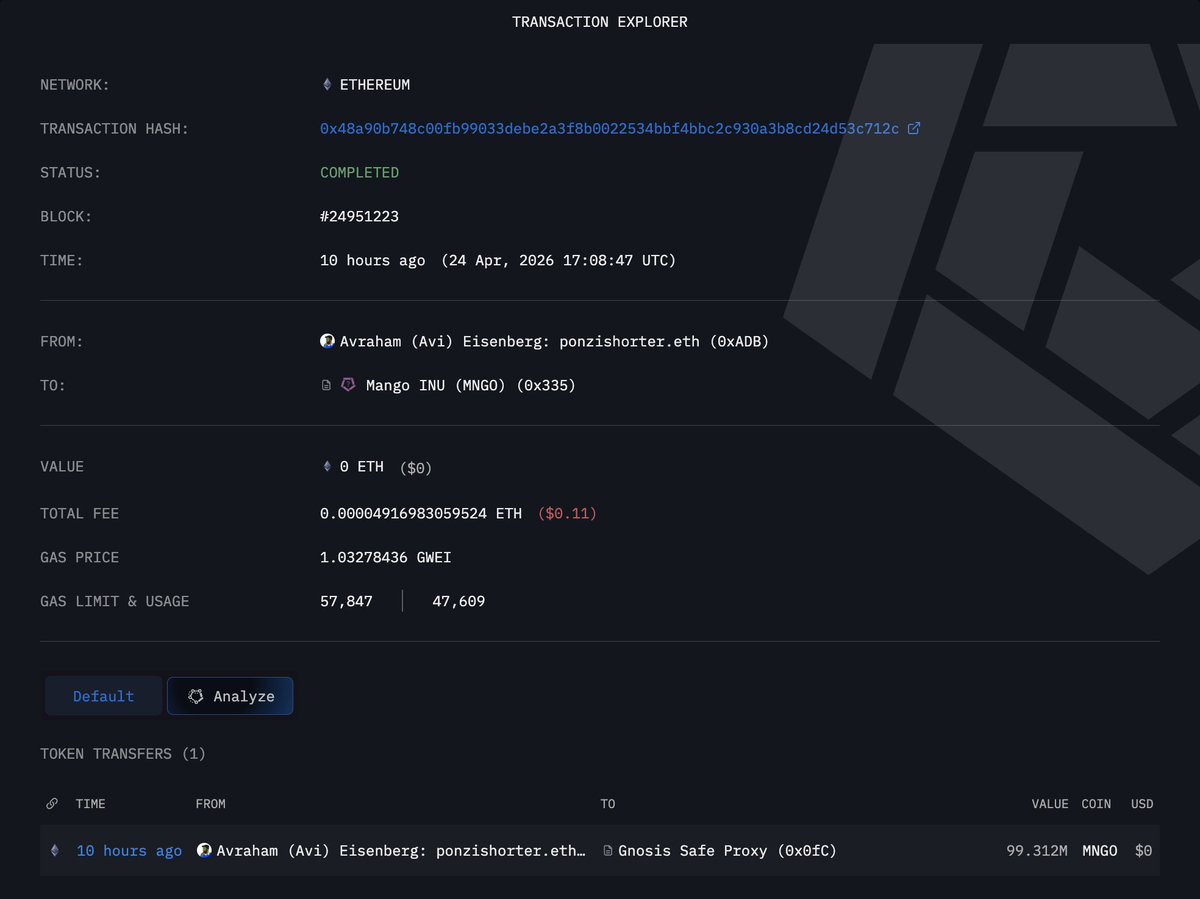Click the TRANSACTION EXPLORER title

pyautogui.click(x=600, y=22)
